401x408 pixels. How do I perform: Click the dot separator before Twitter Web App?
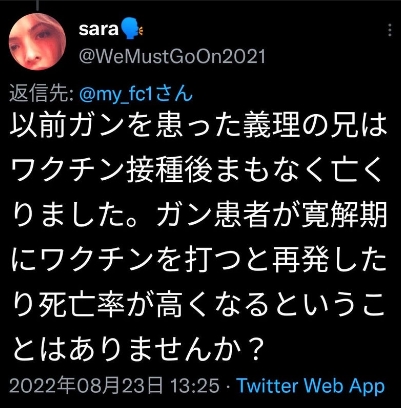click(228, 387)
